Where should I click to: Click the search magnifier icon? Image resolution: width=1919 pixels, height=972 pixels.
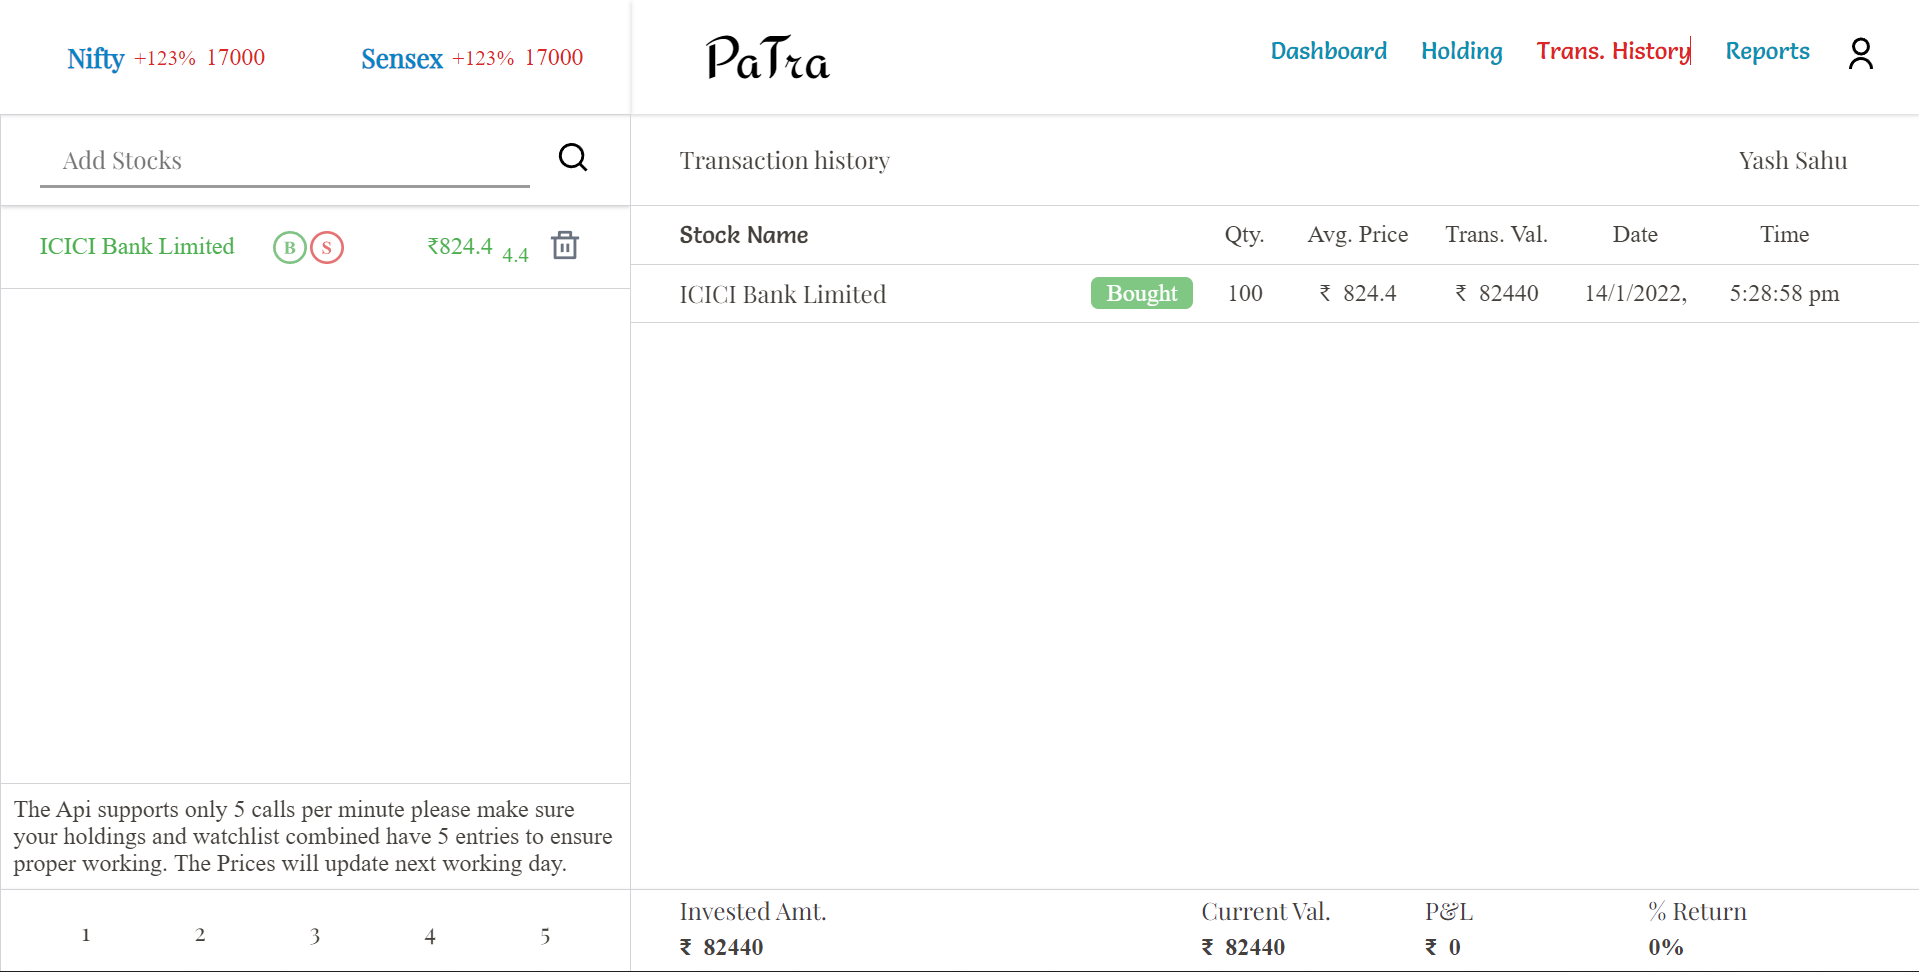[x=573, y=157]
